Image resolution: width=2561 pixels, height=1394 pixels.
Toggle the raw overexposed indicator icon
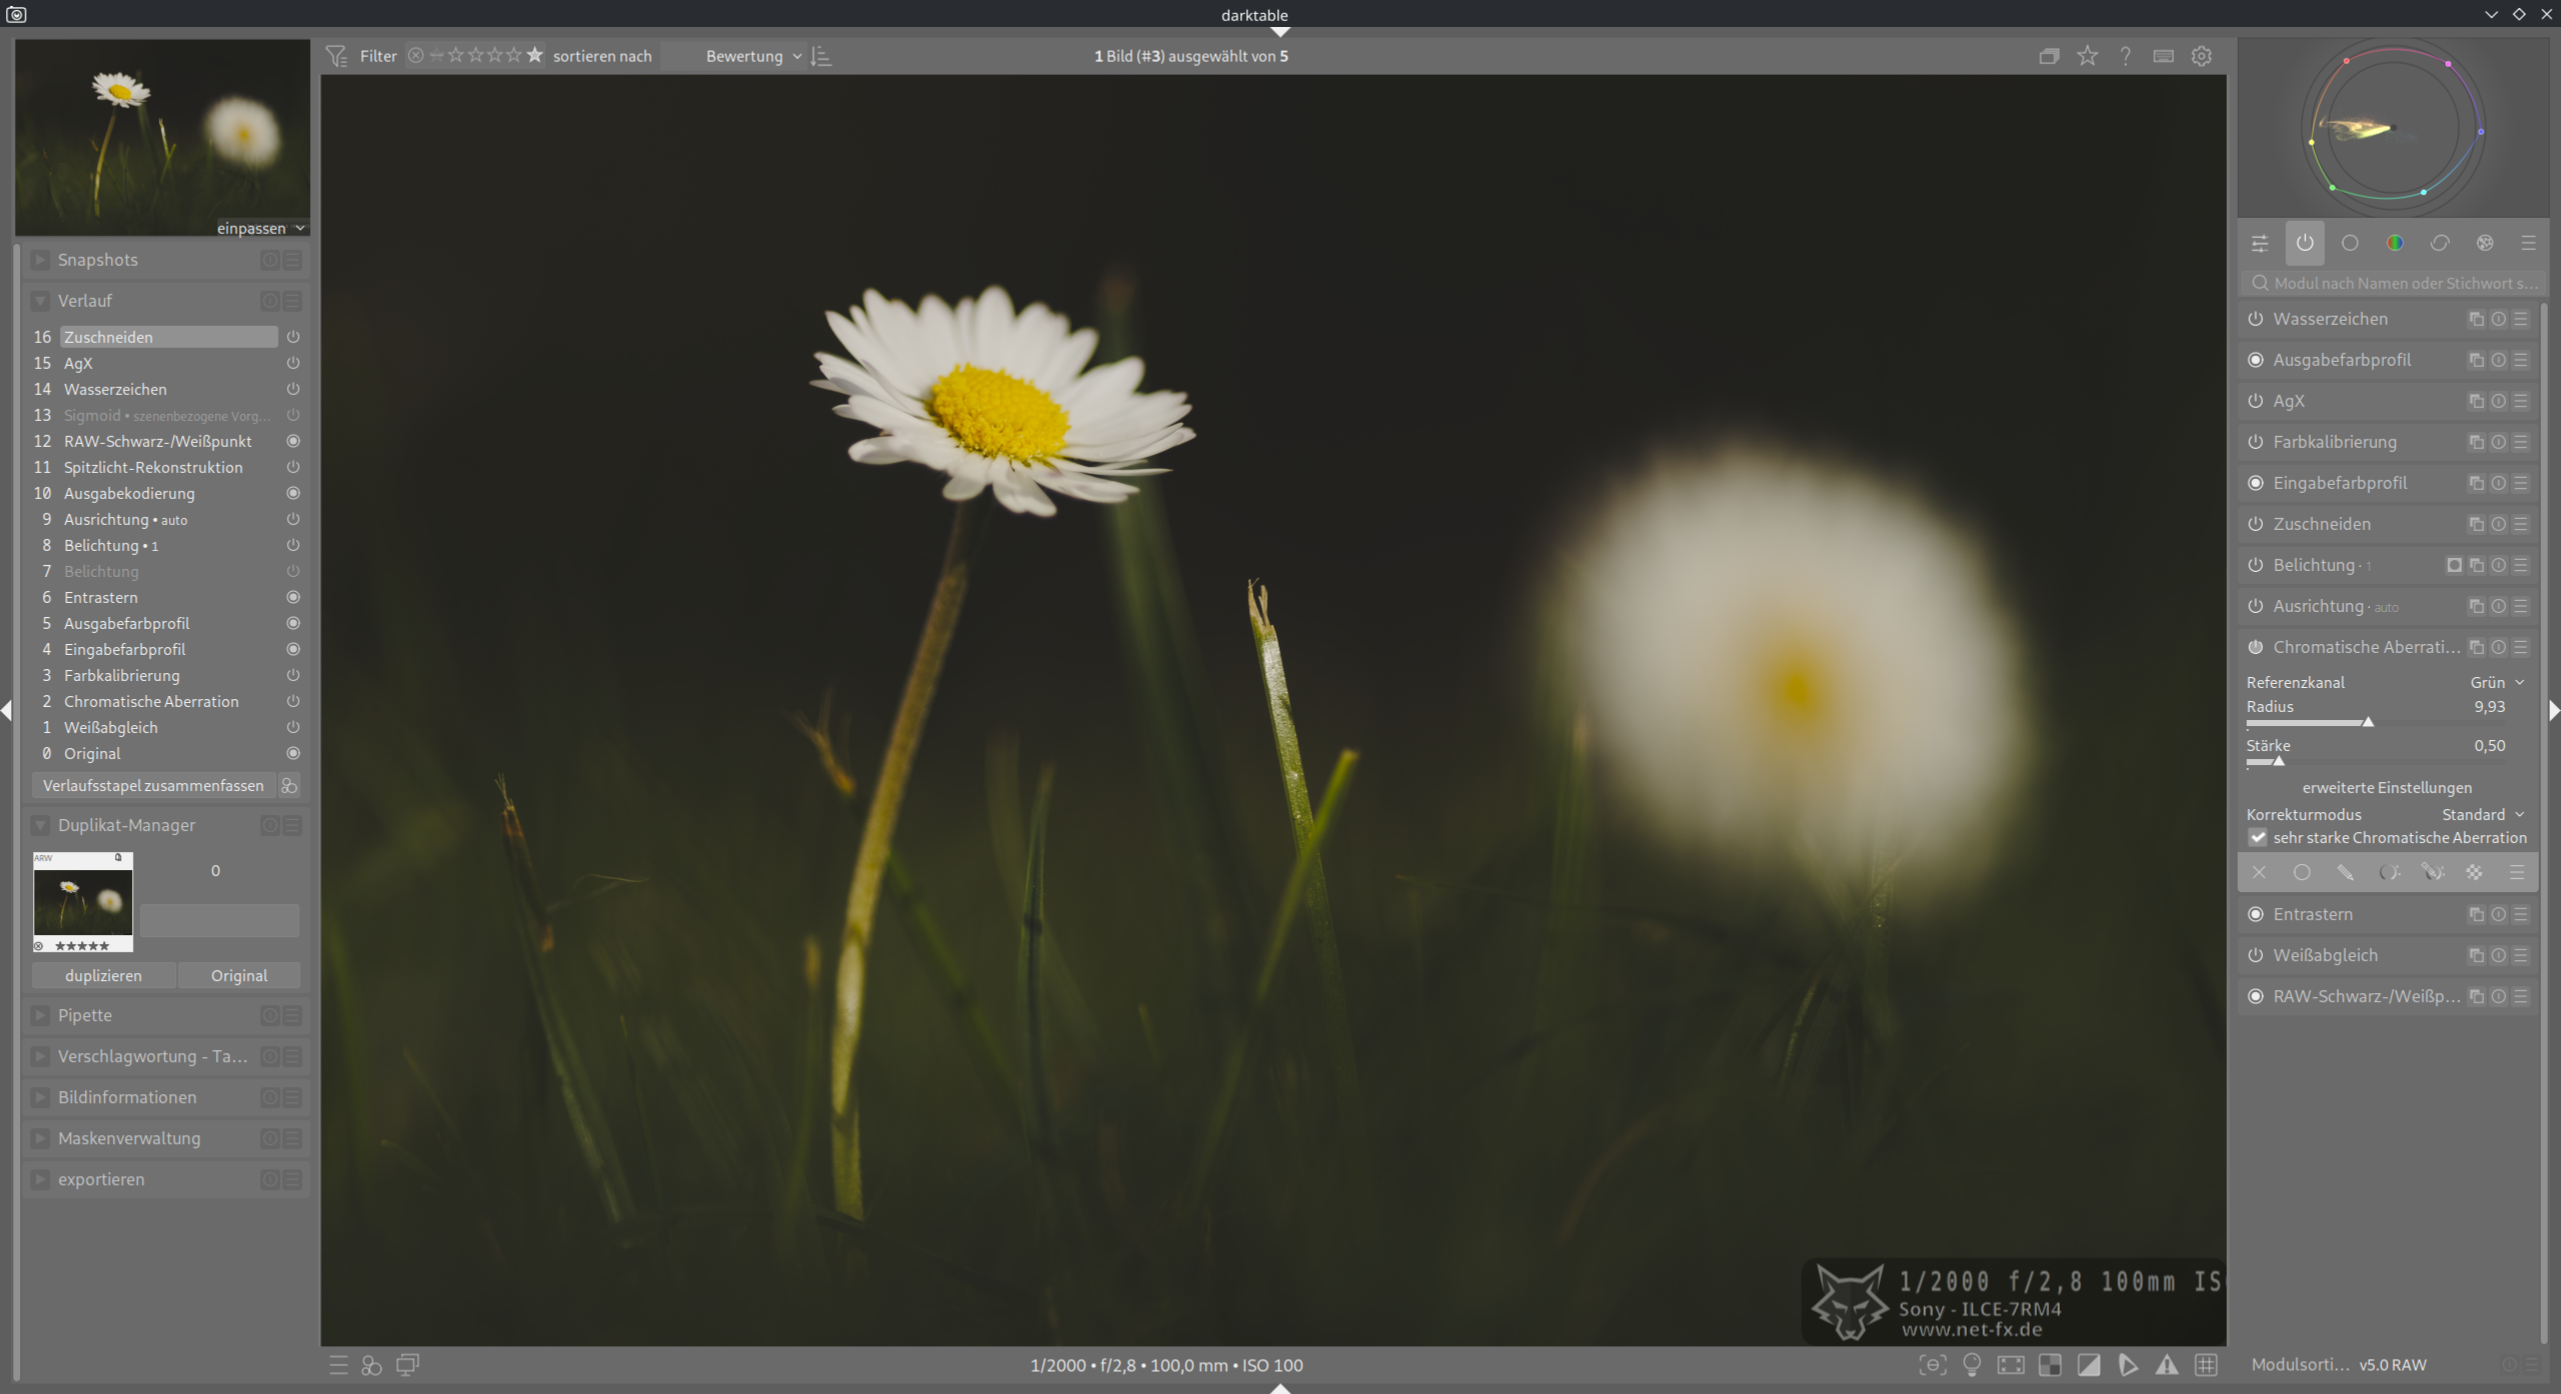click(2049, 1365)
